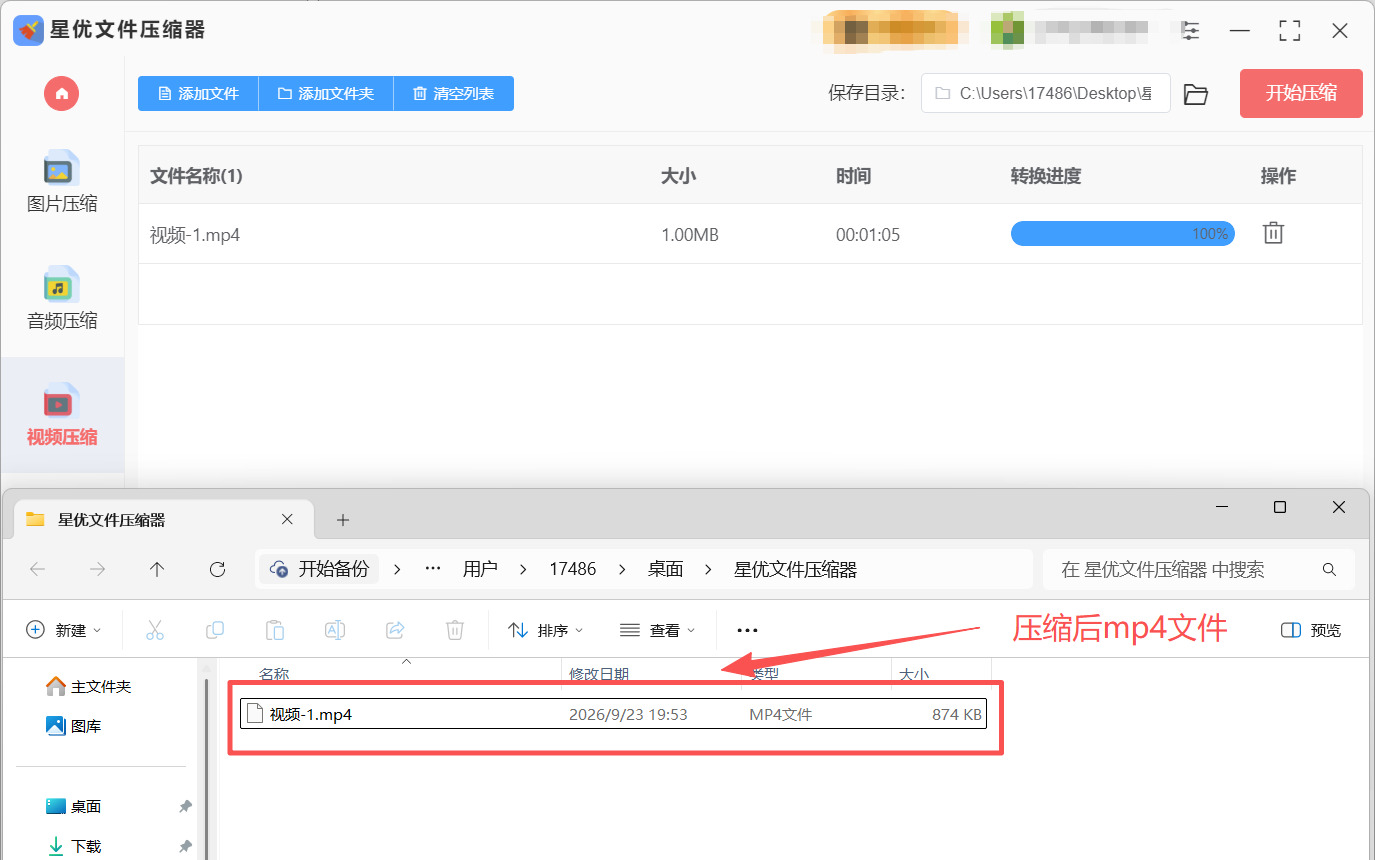Click 桌面 breadcrumb segment

[x=665, y=569]
